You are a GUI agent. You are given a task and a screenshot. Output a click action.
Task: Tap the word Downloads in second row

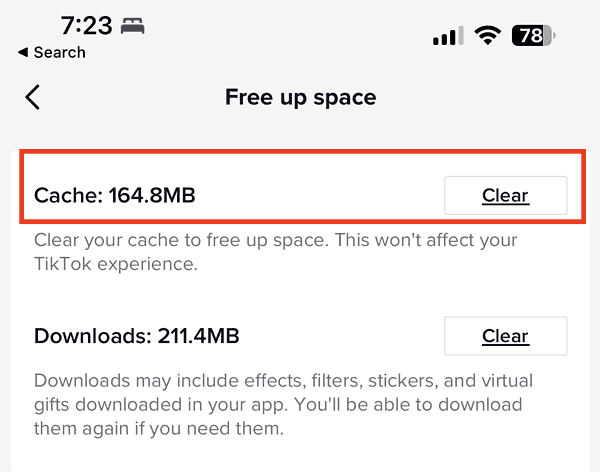click(92, 335)
